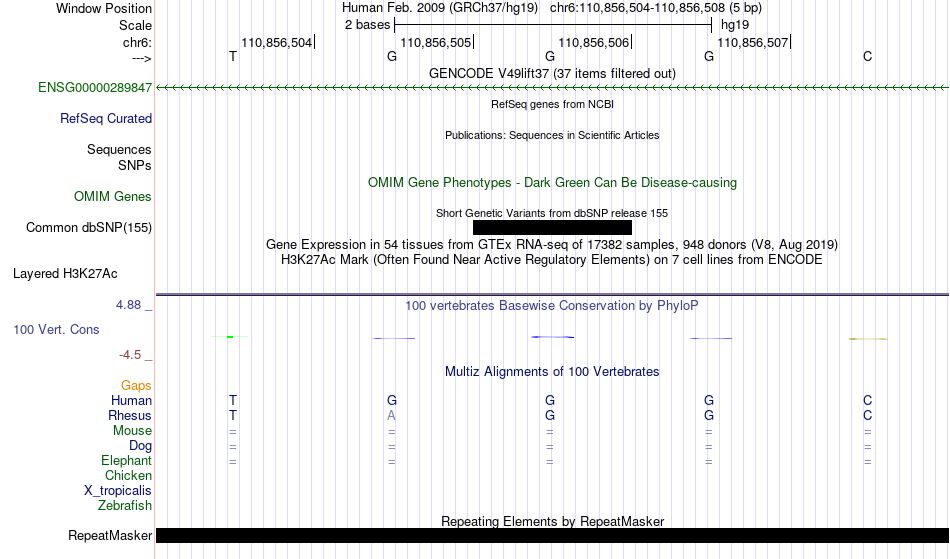Image resolution: width=950 pixels, height=559 pixels.
Task: Click the reference base T in ruler row
Action: 233,56
